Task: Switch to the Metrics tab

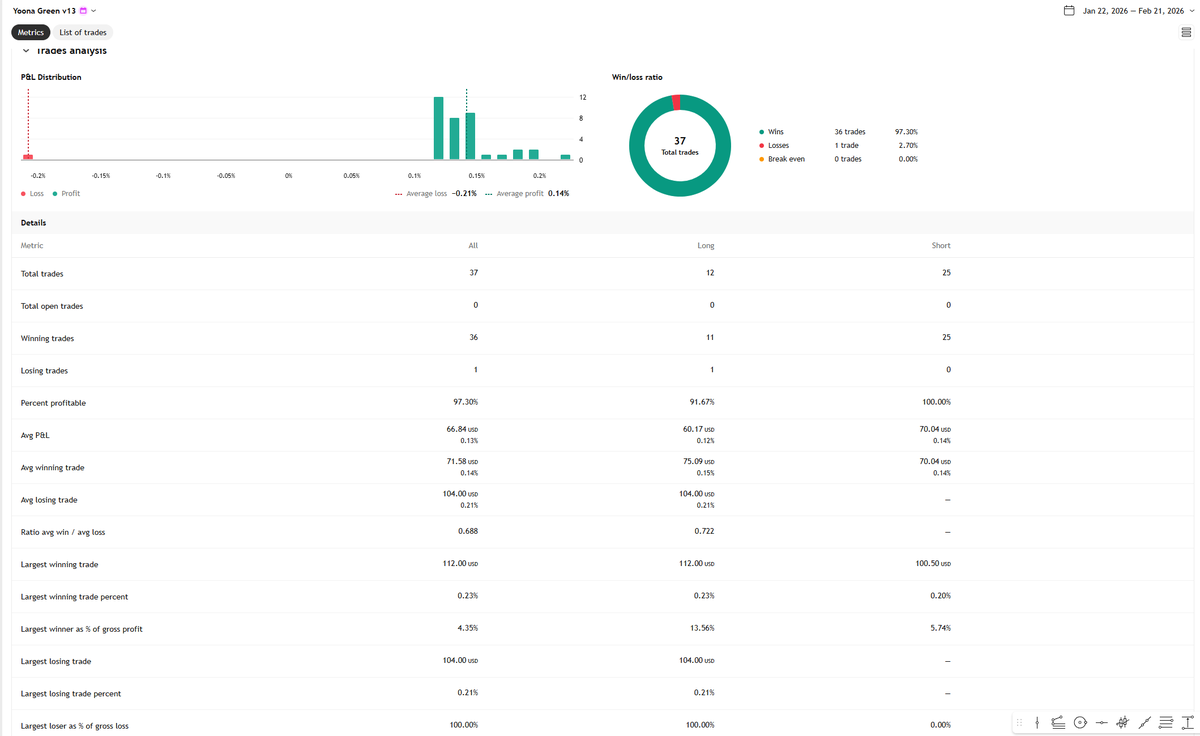Action: click(30, 33)
